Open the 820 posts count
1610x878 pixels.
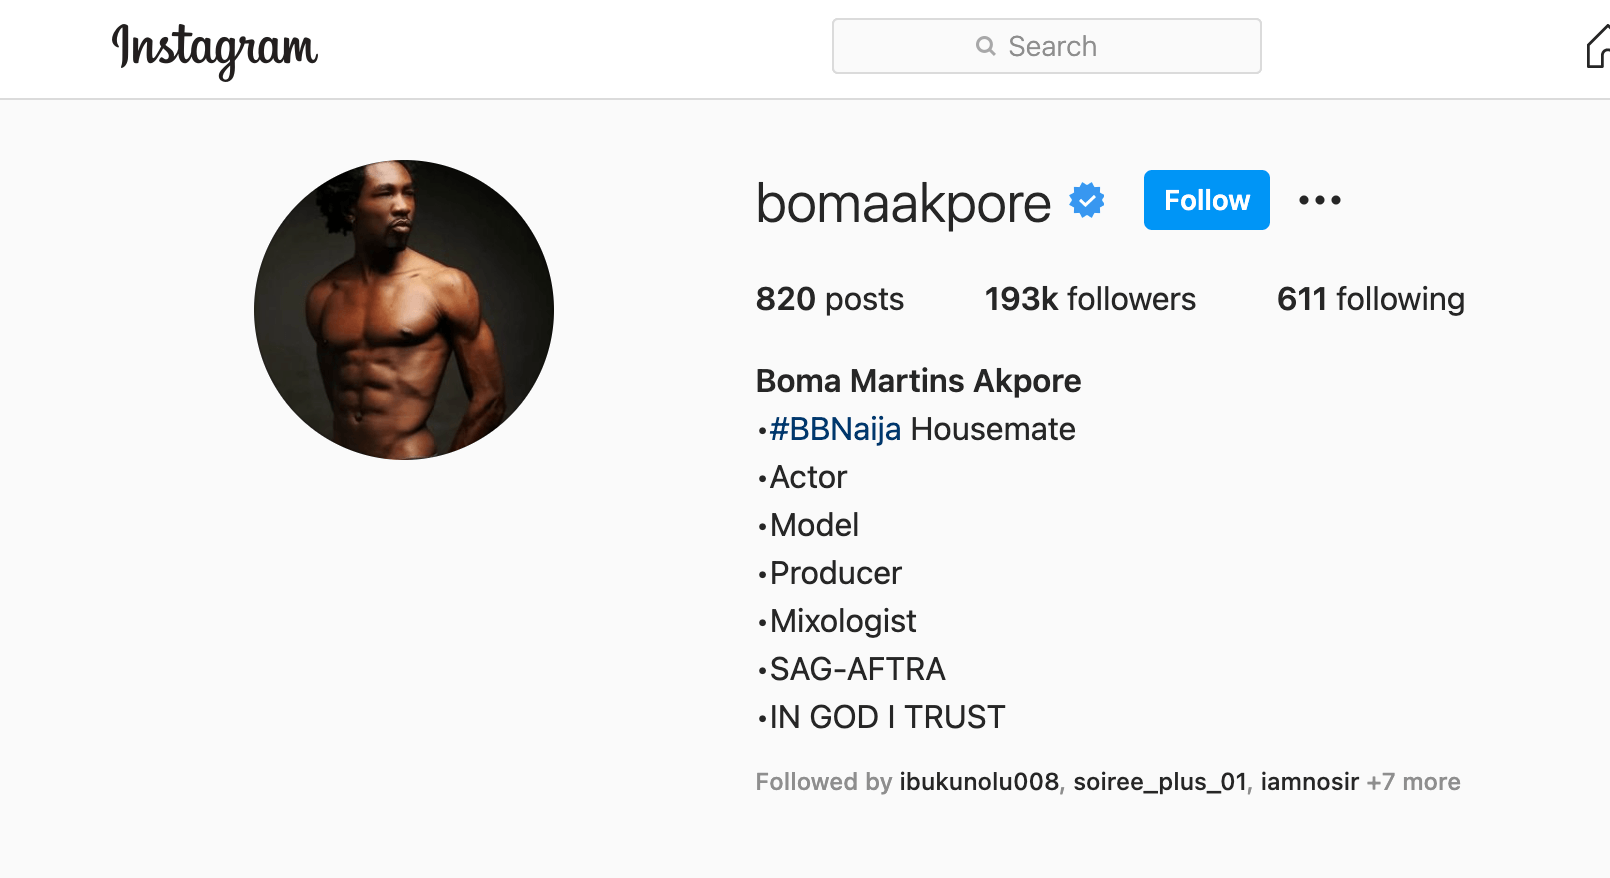[829, 299]
